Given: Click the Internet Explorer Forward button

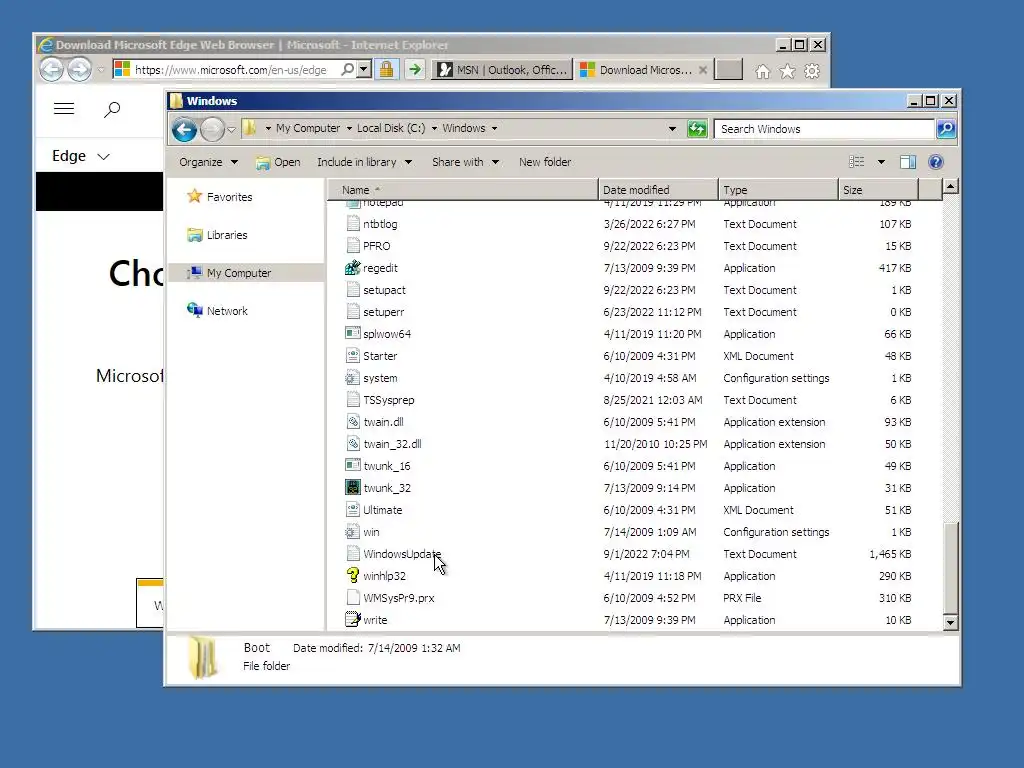Looking at the screenshot, I should [80, 69].
